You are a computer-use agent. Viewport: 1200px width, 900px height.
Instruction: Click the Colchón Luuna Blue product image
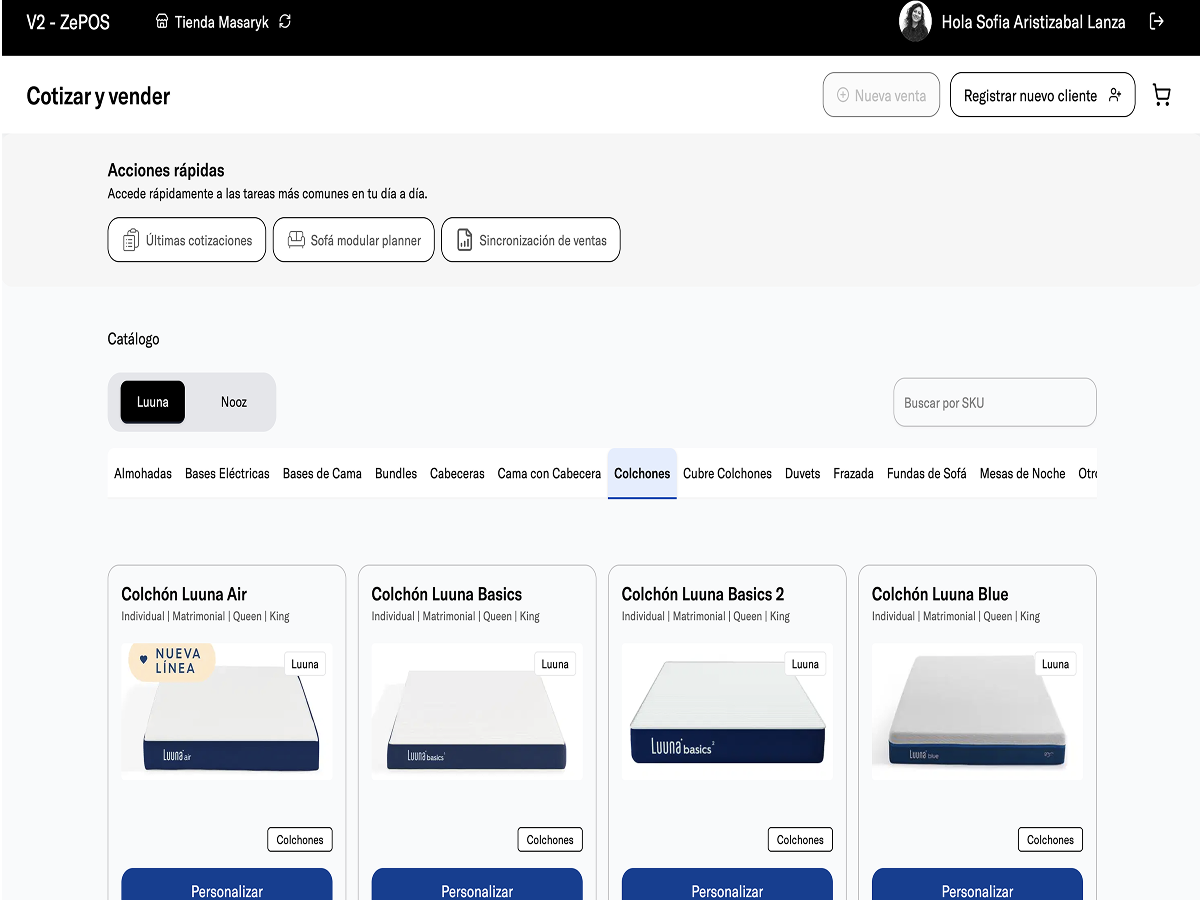(977, 711)
